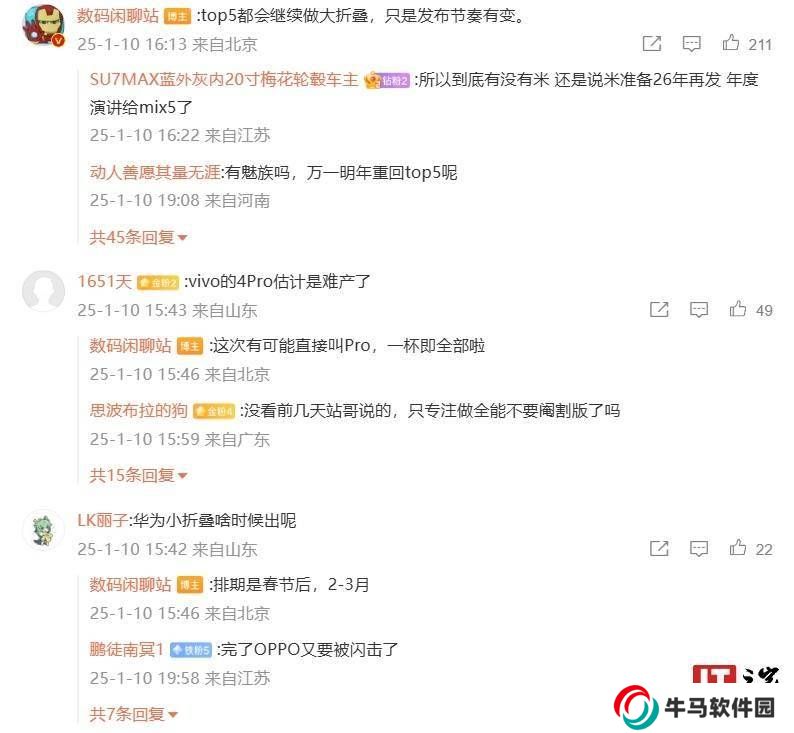794x733 pixels.
Task: Expand the 共7条回复 replies
Action: (134, 714)
